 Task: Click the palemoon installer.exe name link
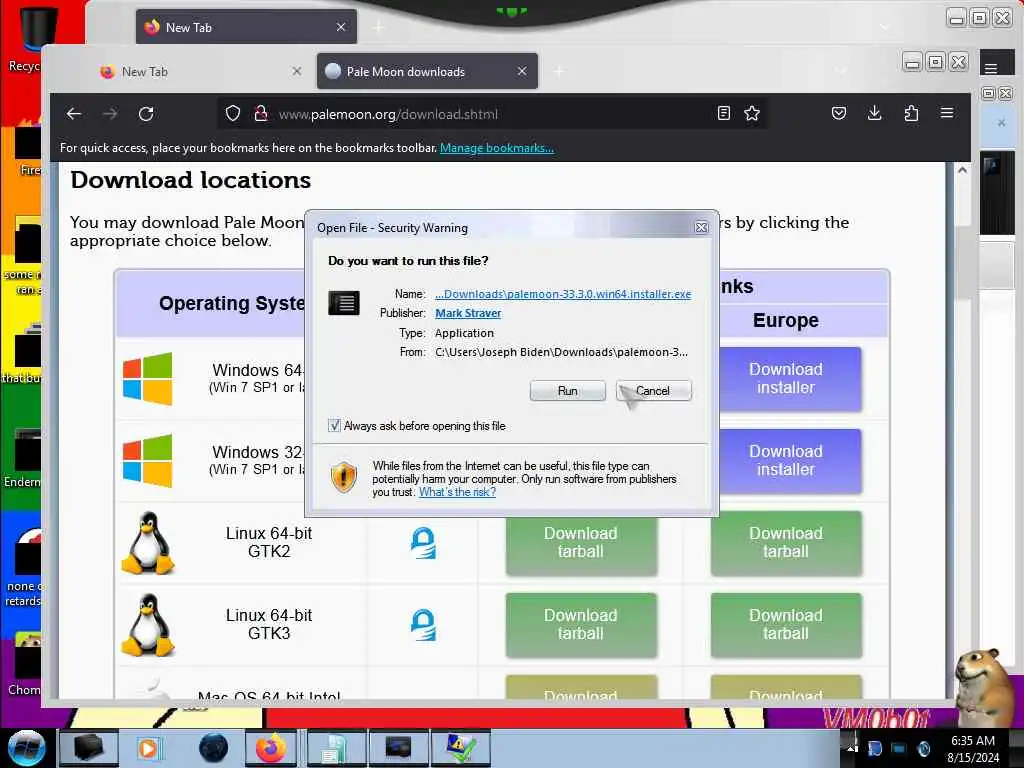563,294
